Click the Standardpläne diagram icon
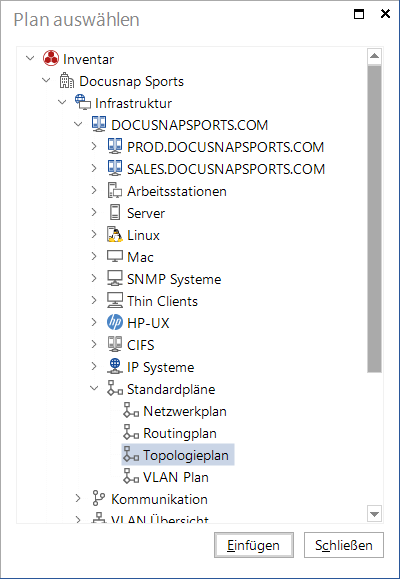 115,388
